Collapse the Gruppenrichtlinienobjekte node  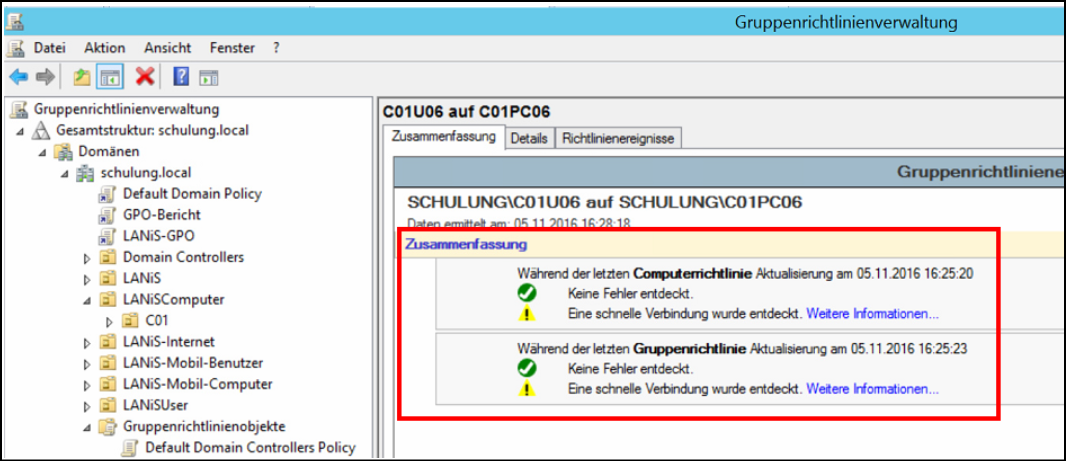pos(88,428)
